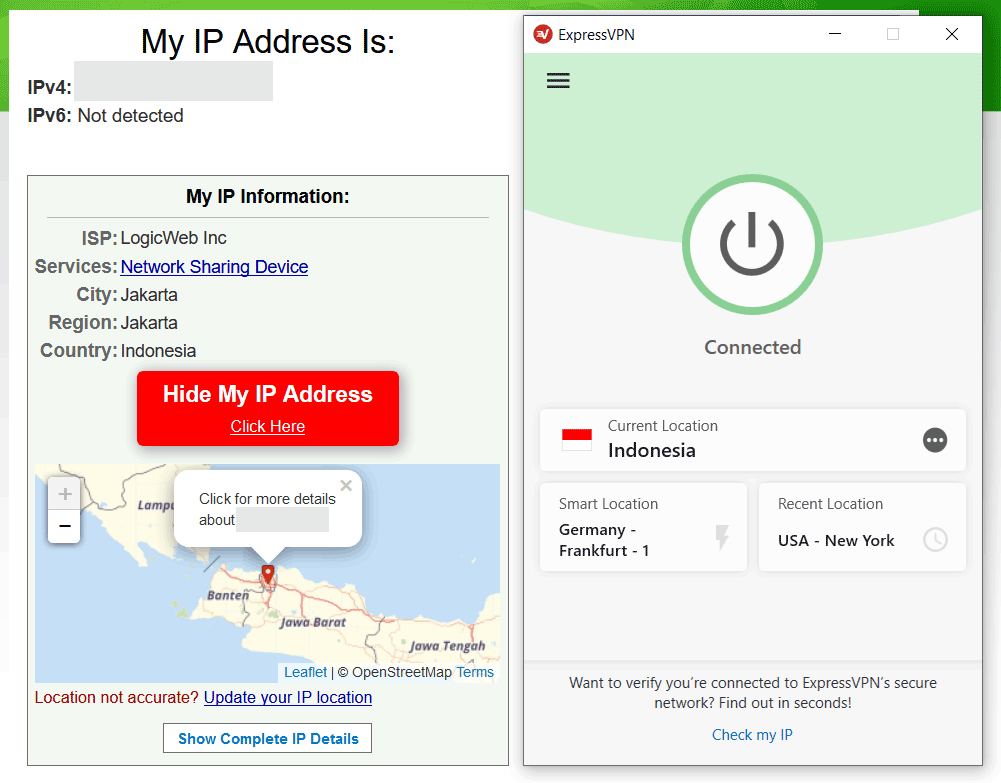Click the 'Jawa Barat' map label
This screenshot has height=783, width=1001.
(313, 622)
